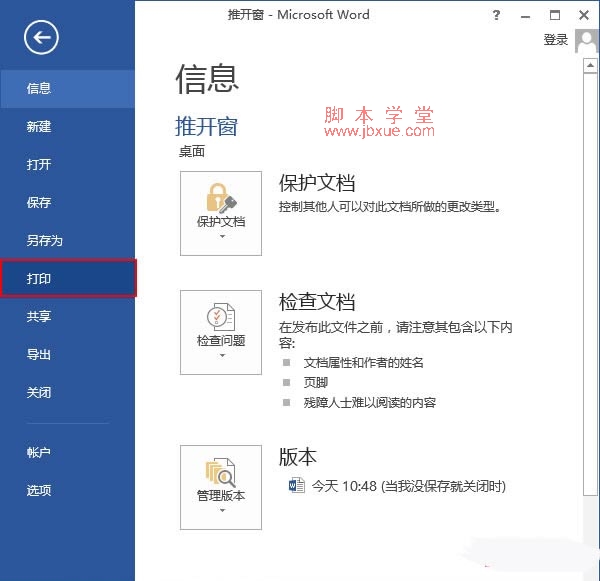Click the 页脚 list item

(x=316, y=382)
